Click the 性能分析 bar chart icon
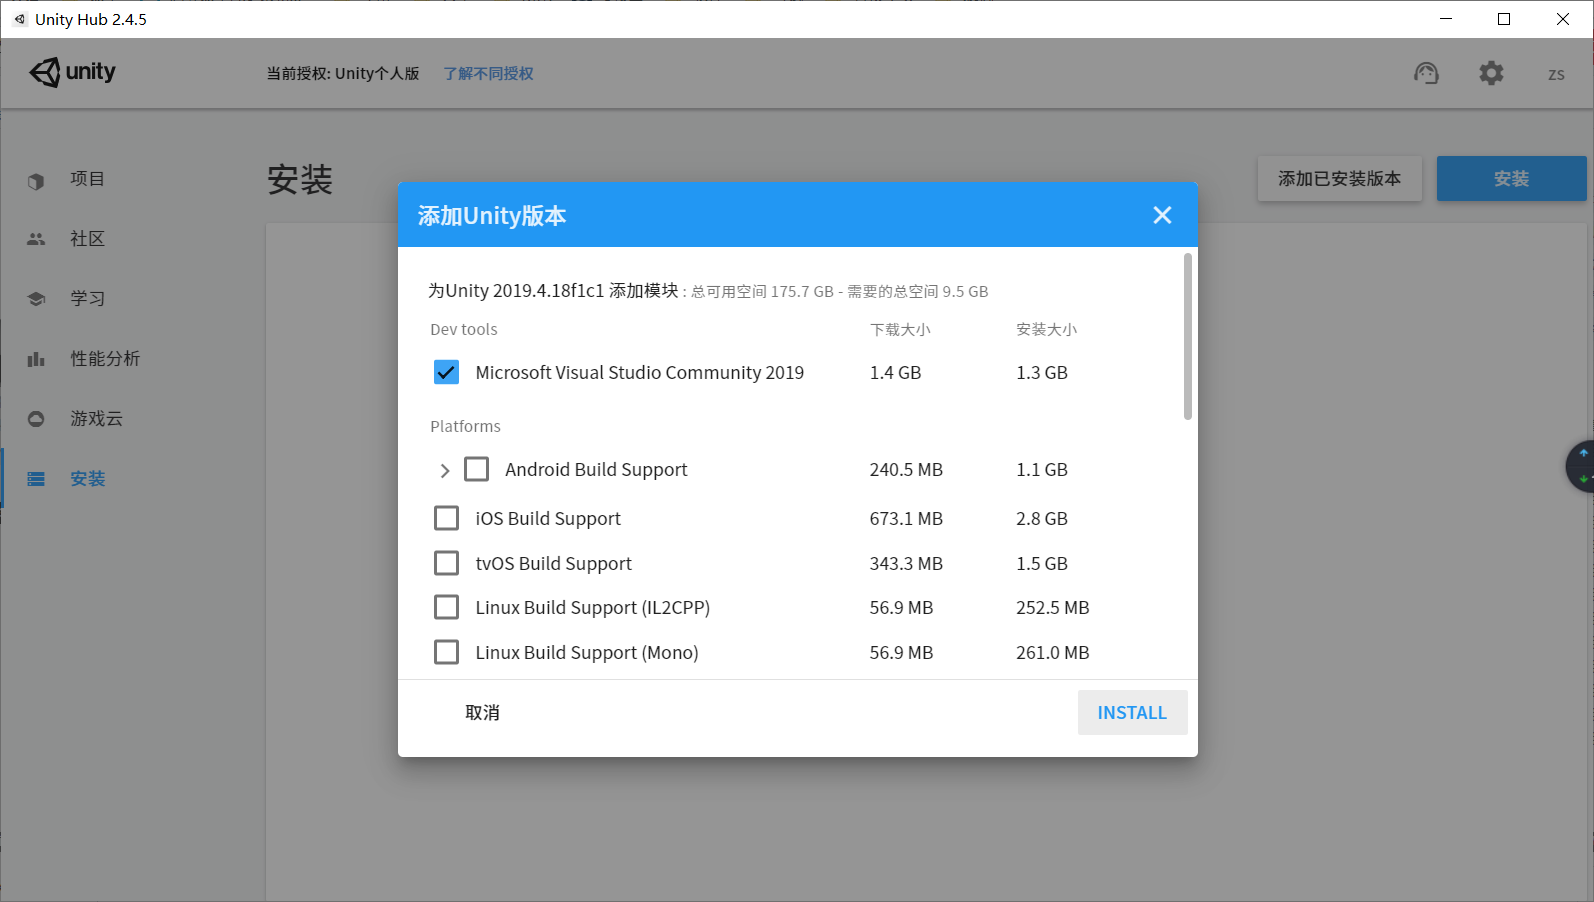This screenshot has width=1594, height=902. (x=36, y=359)
